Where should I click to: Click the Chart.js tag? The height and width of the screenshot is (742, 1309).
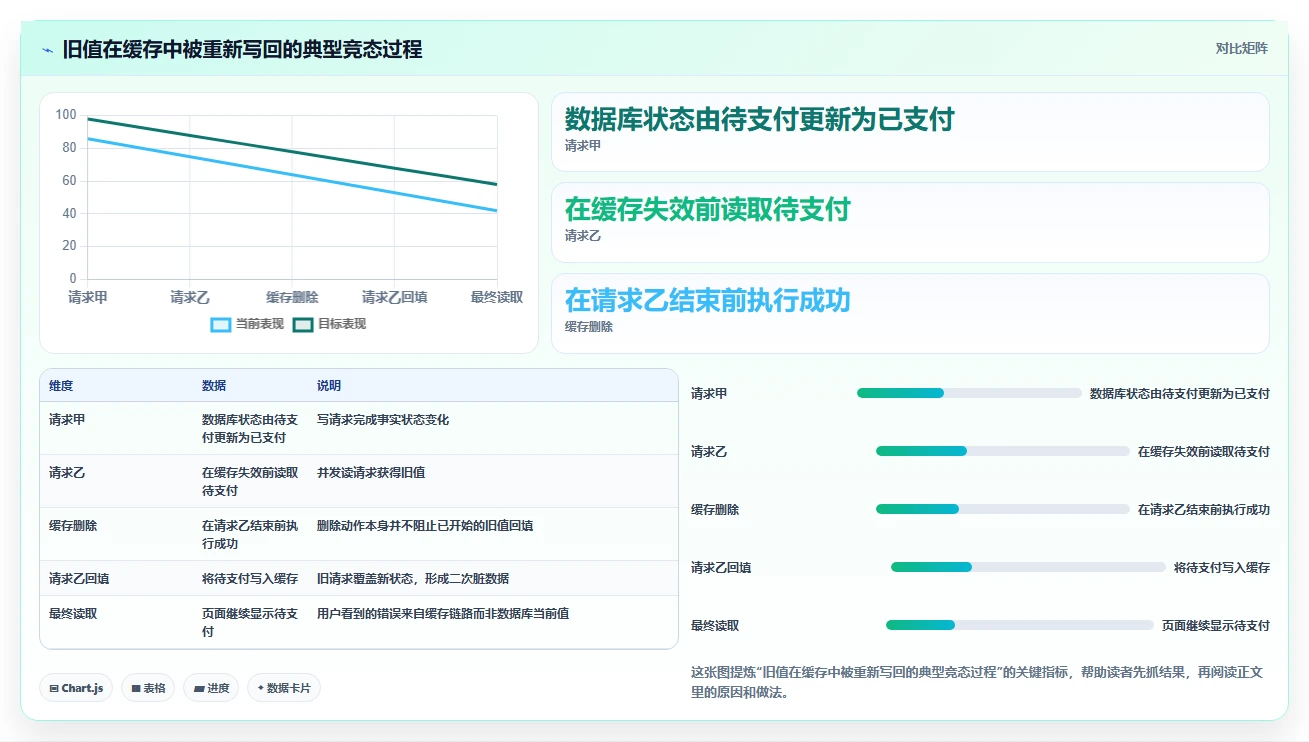(x=76, y=688)
